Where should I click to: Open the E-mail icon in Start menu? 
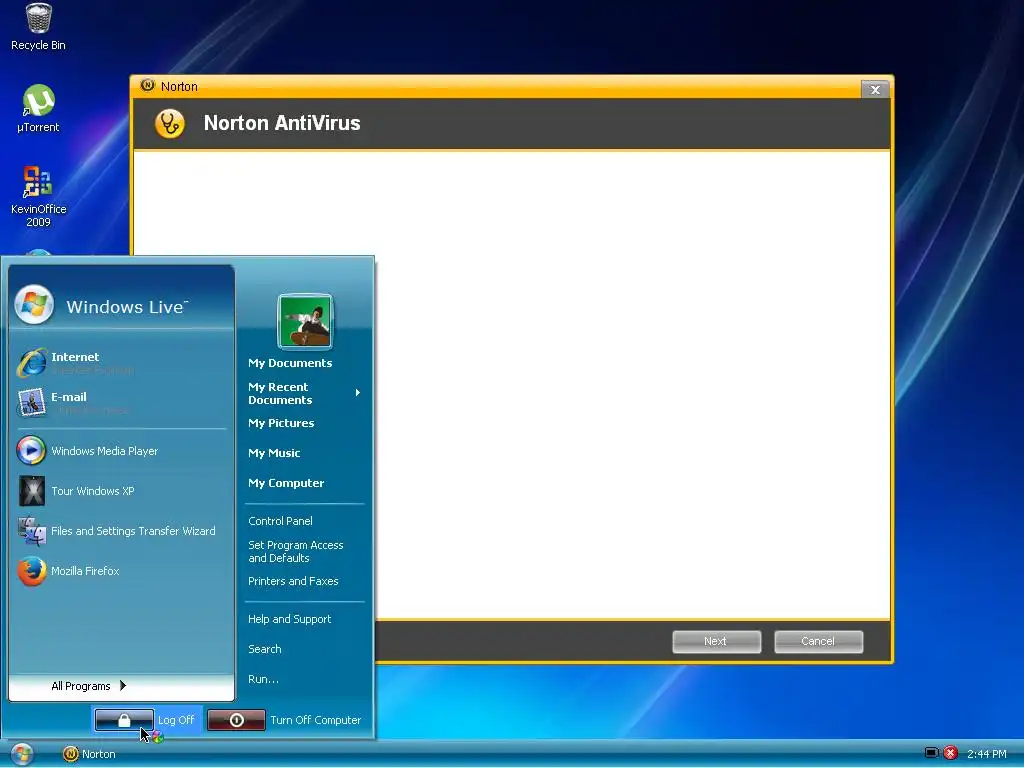tap(31, 402)
